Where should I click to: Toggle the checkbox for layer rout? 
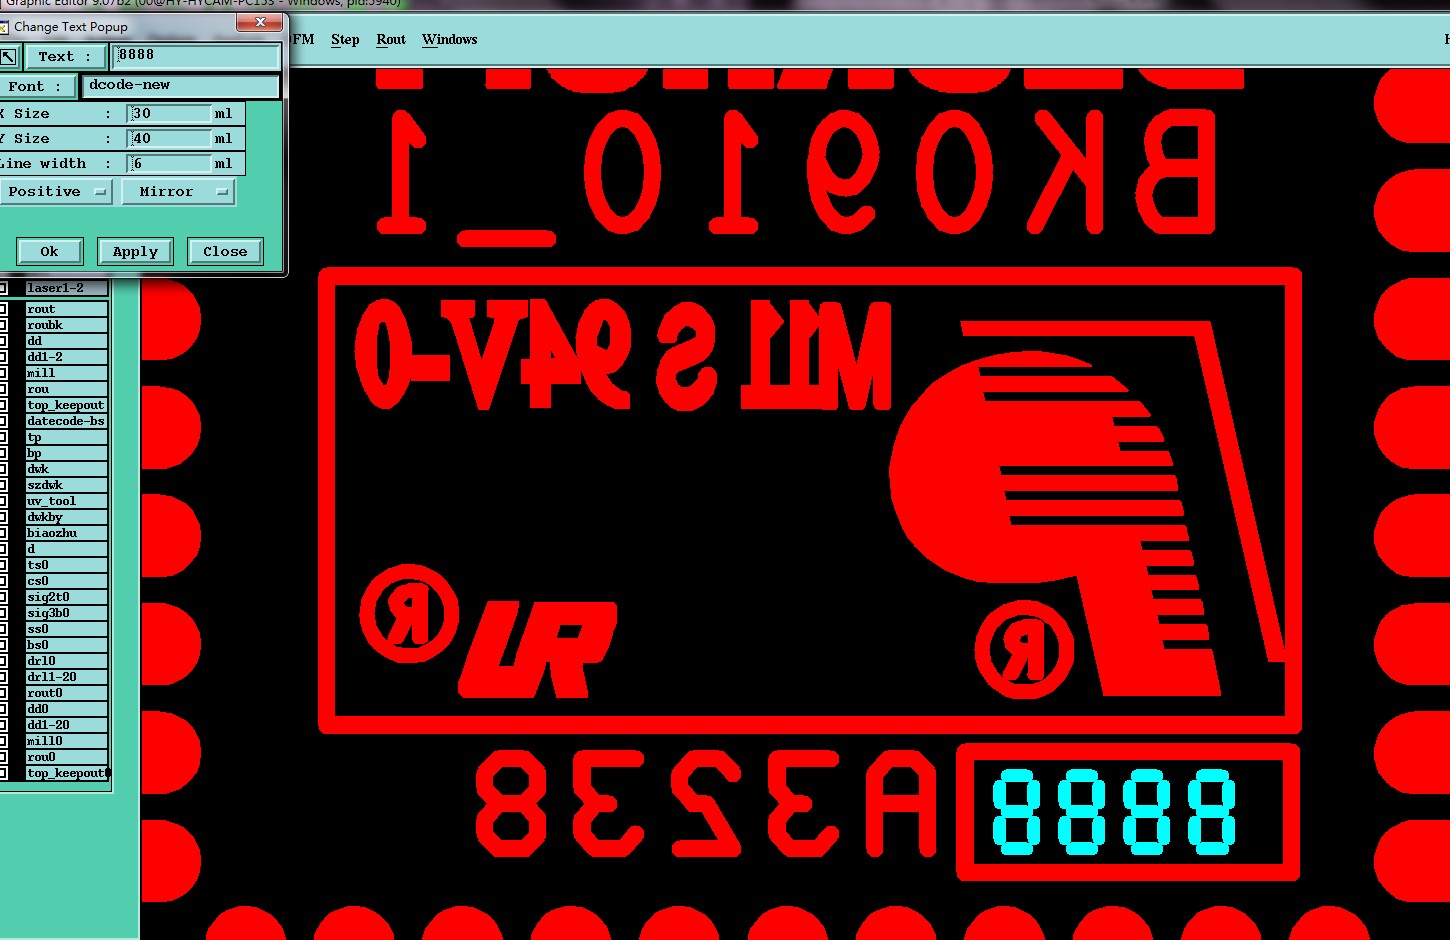(3, 309)
